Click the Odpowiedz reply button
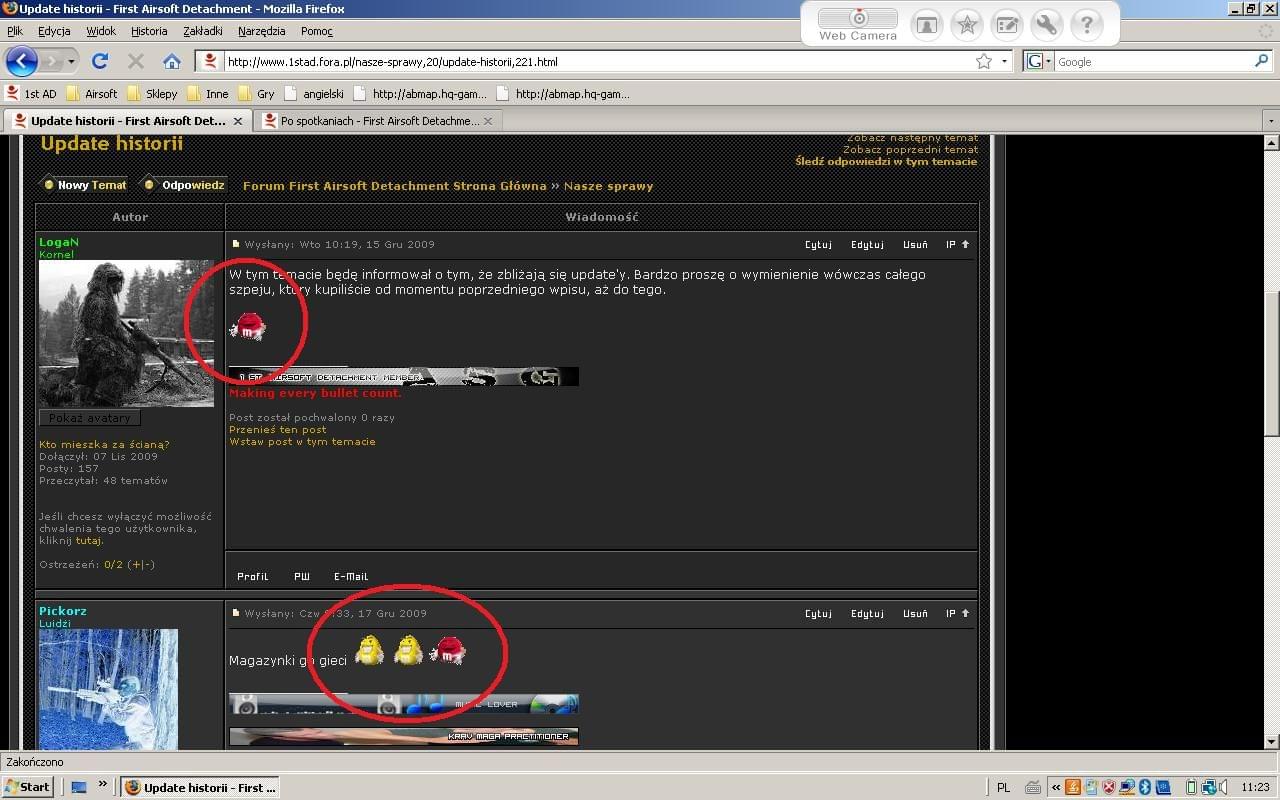Viewport: 1280px width, 800px height. pos(186,185)
